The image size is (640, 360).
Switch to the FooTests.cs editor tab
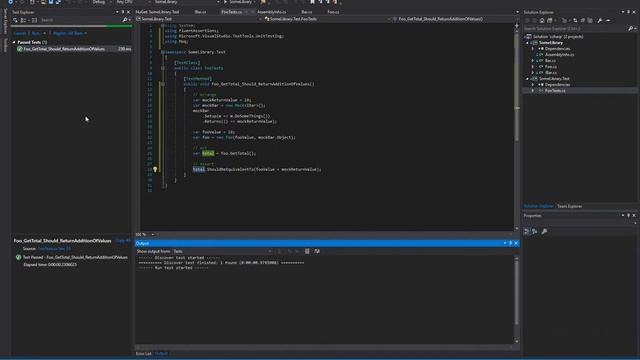click(x=231, y=12)
